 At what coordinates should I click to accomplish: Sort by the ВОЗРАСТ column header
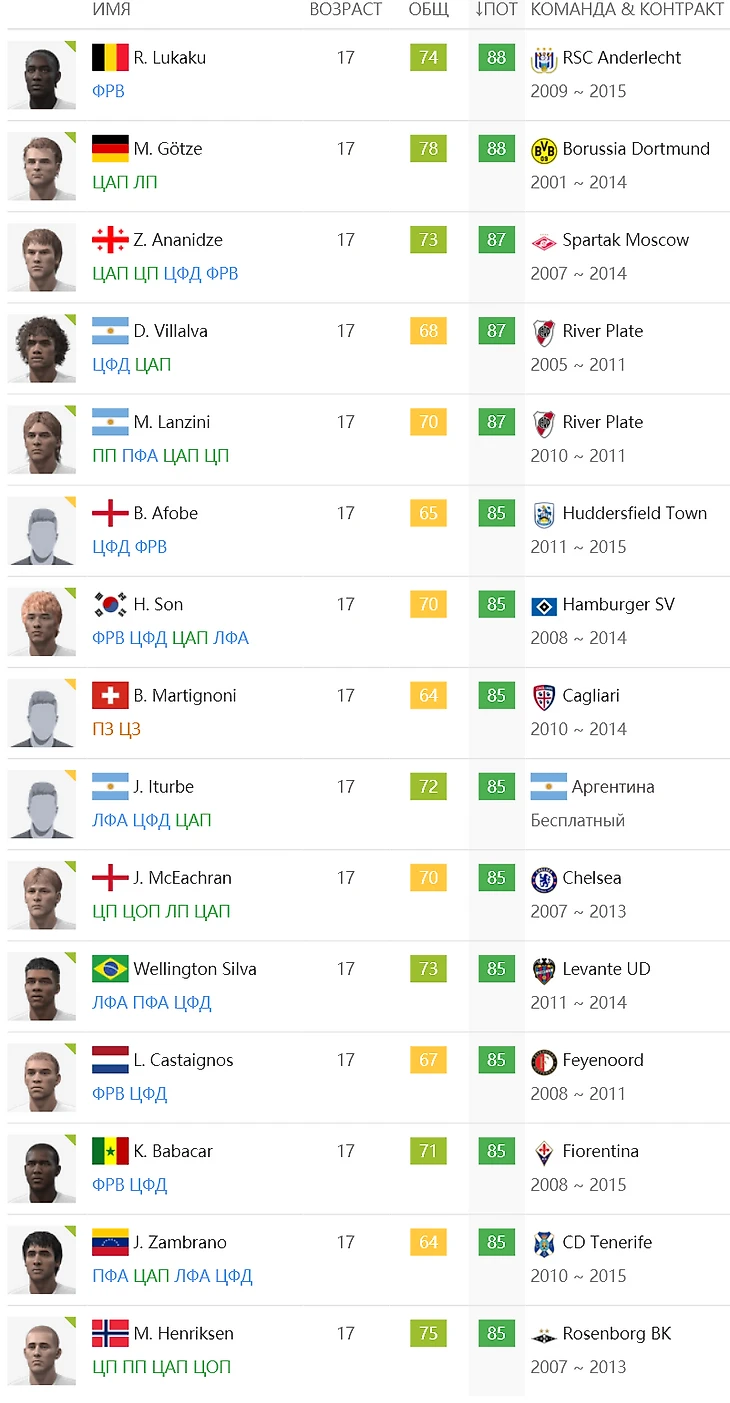coord(345,10)
